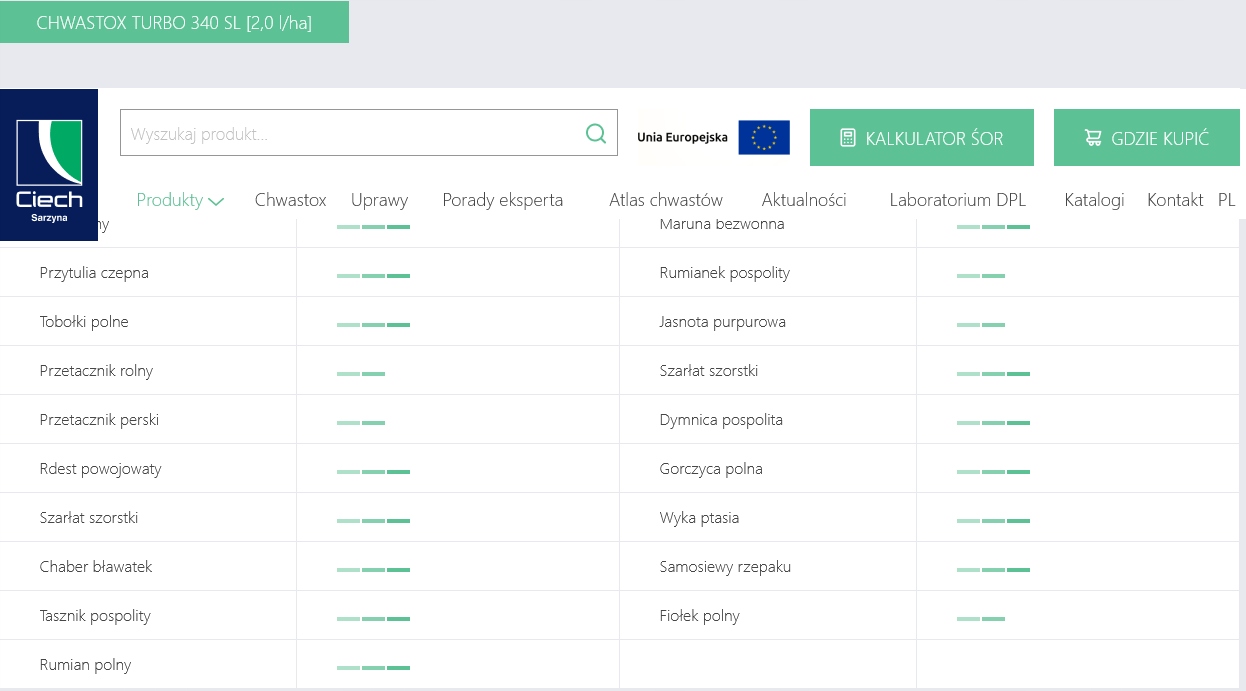Open Porady eksperta section

point(502,200)
